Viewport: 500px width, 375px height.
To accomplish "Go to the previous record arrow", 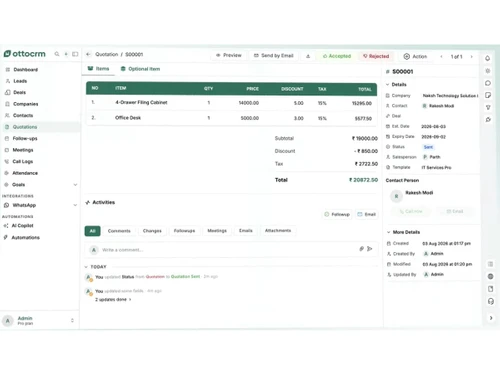I will 441,57.
